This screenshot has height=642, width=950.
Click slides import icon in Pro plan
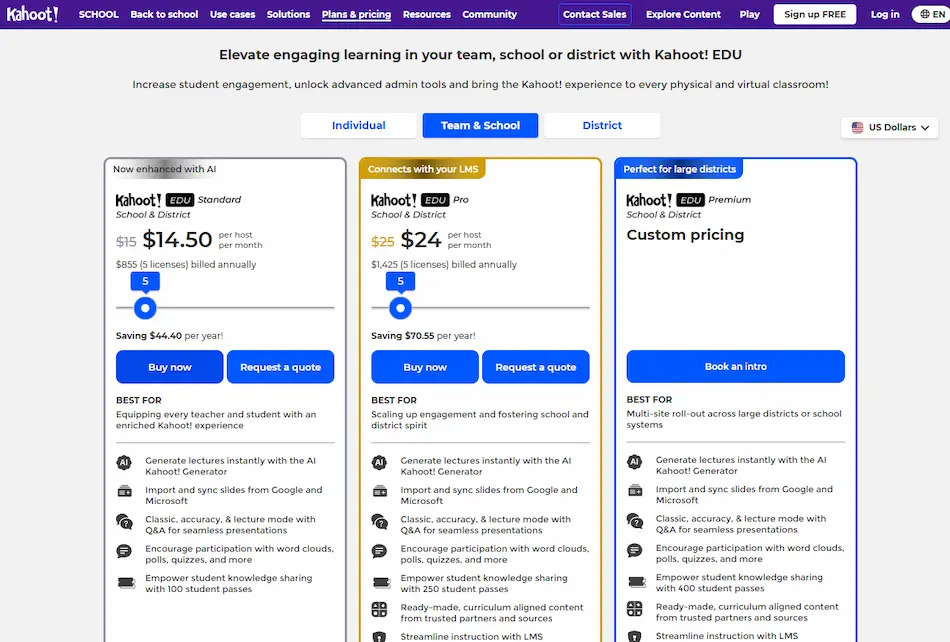tap(379, 492)
